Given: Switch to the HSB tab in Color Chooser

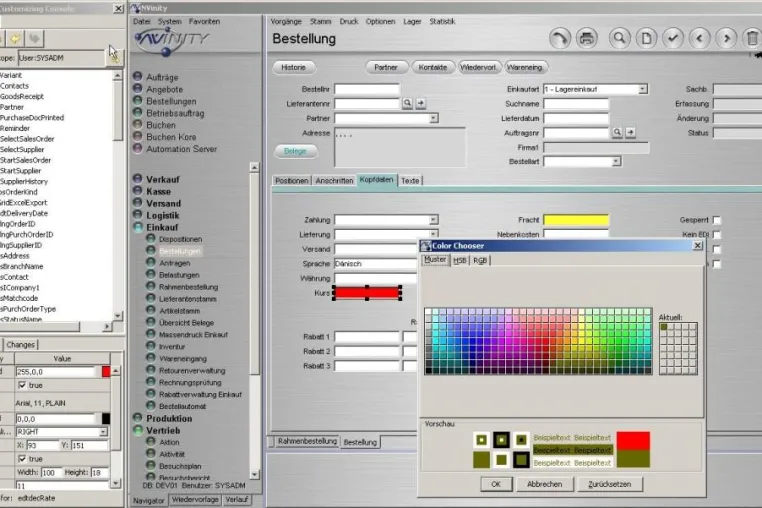Looking at the screenshot, I should (x=460, y=261).
